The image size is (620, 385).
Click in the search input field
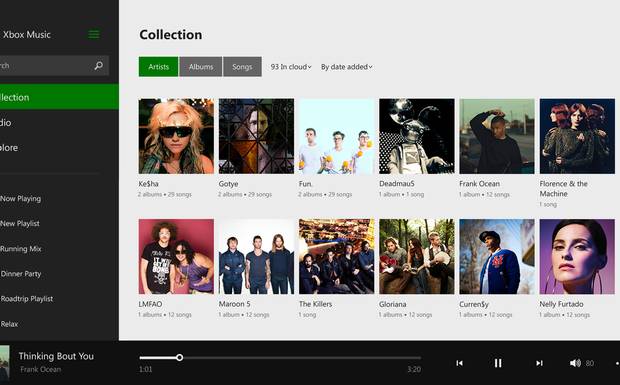coord(54,66)
